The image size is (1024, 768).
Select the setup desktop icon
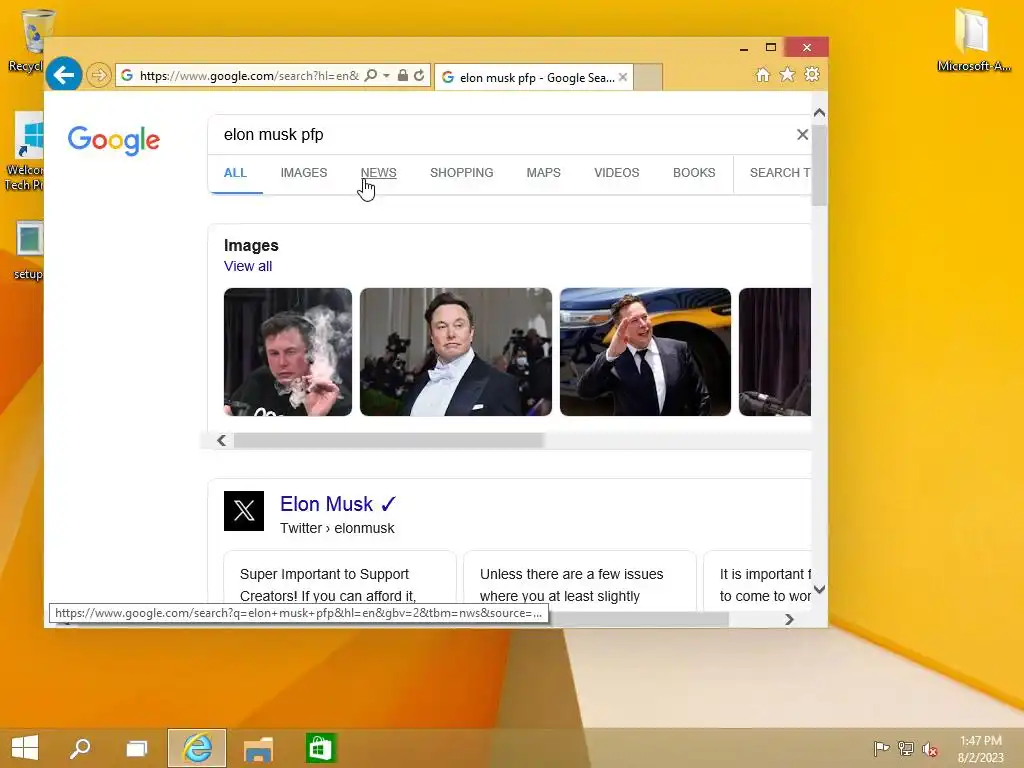click(27, 251)
